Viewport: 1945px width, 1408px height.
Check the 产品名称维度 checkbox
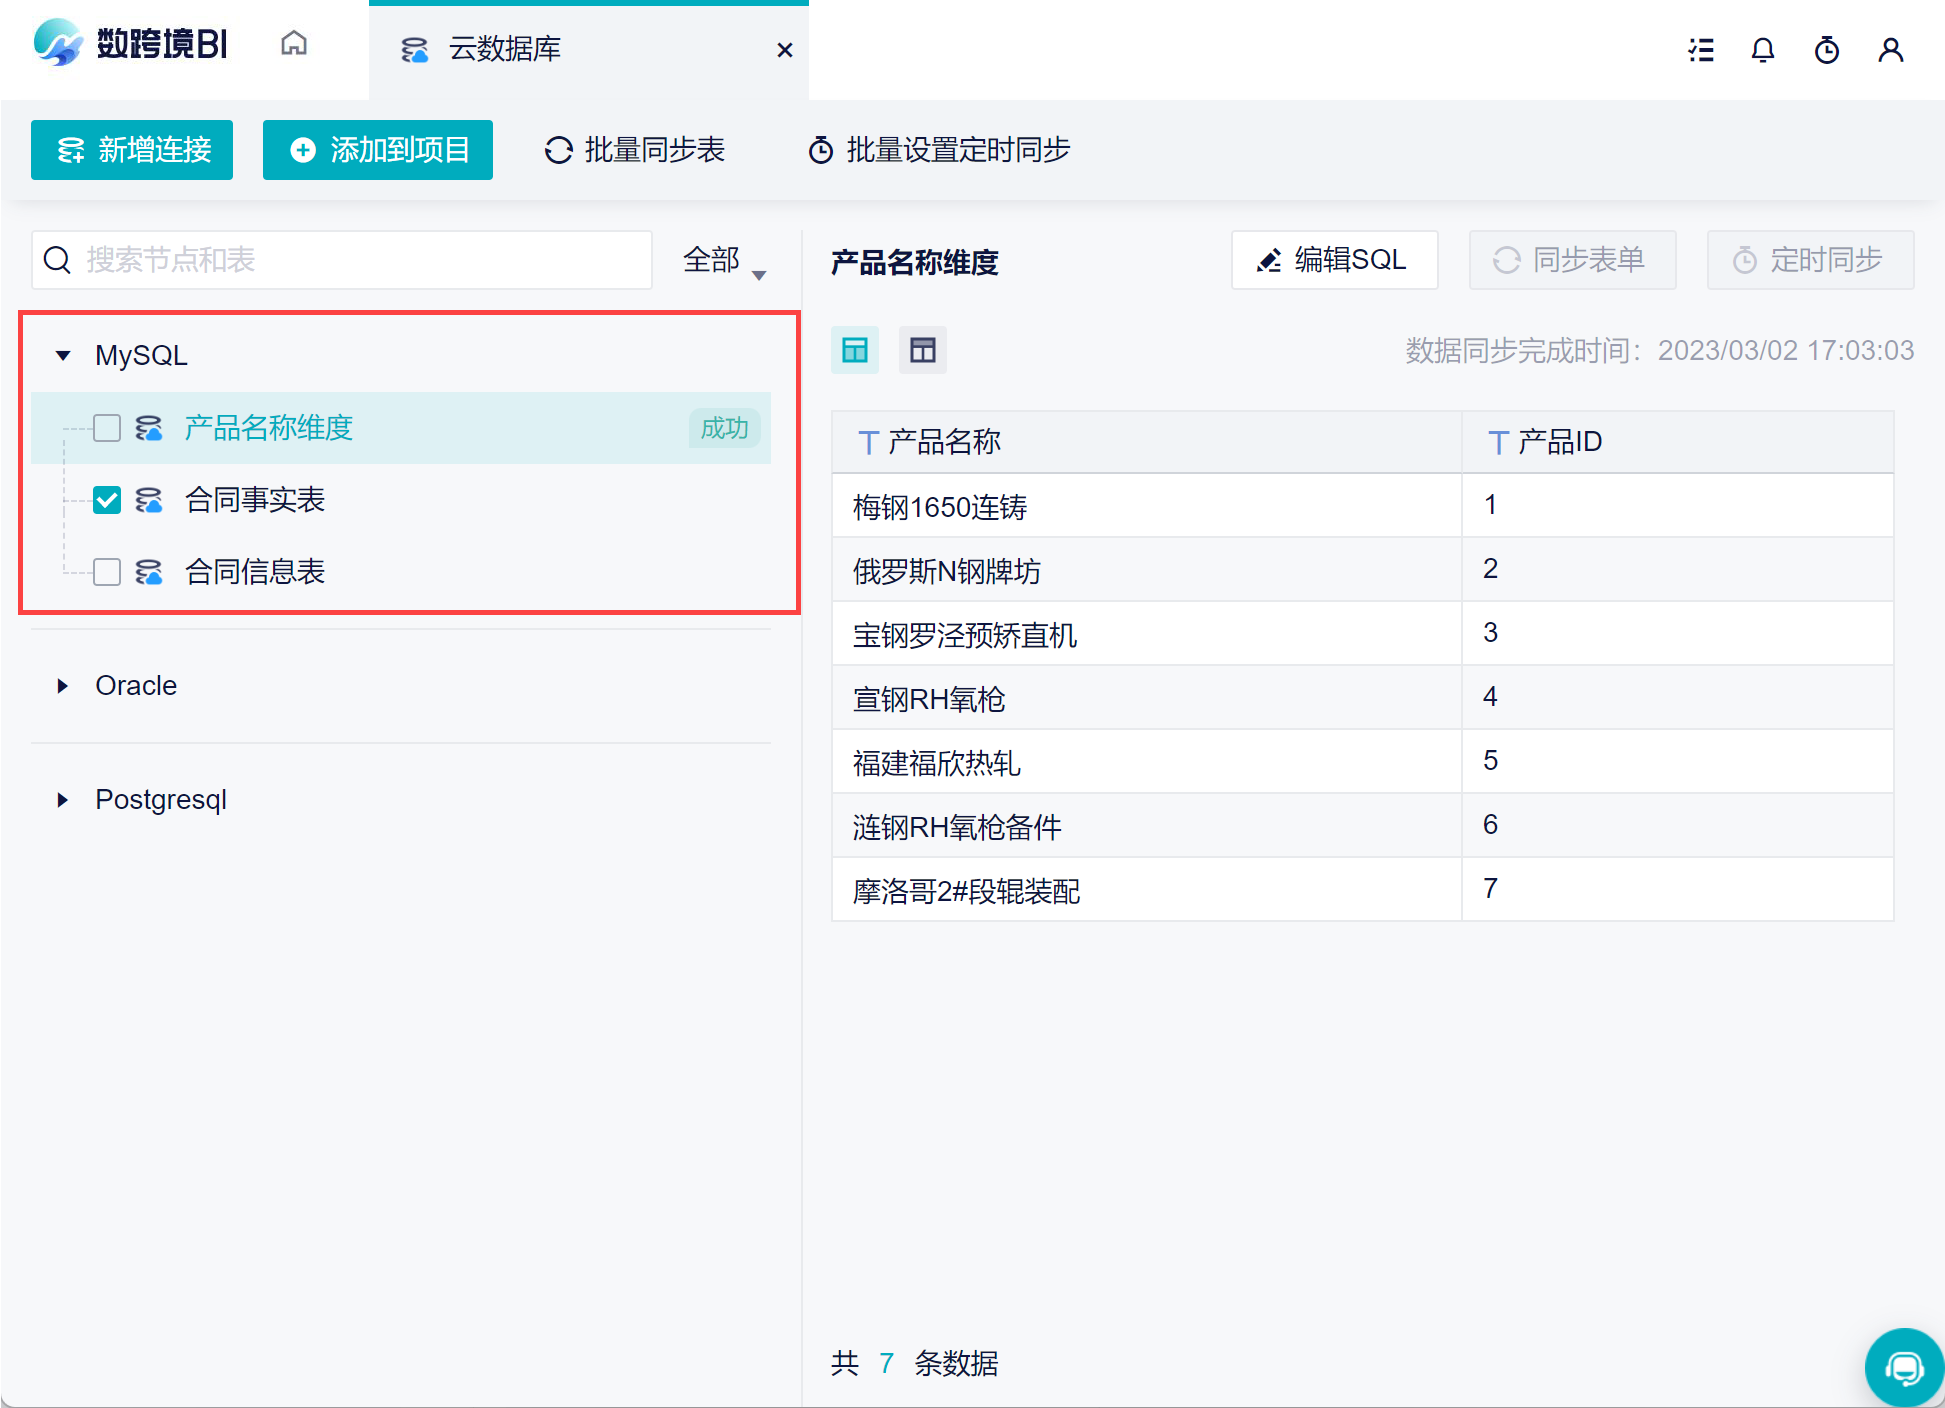click(x=107, y=428)
